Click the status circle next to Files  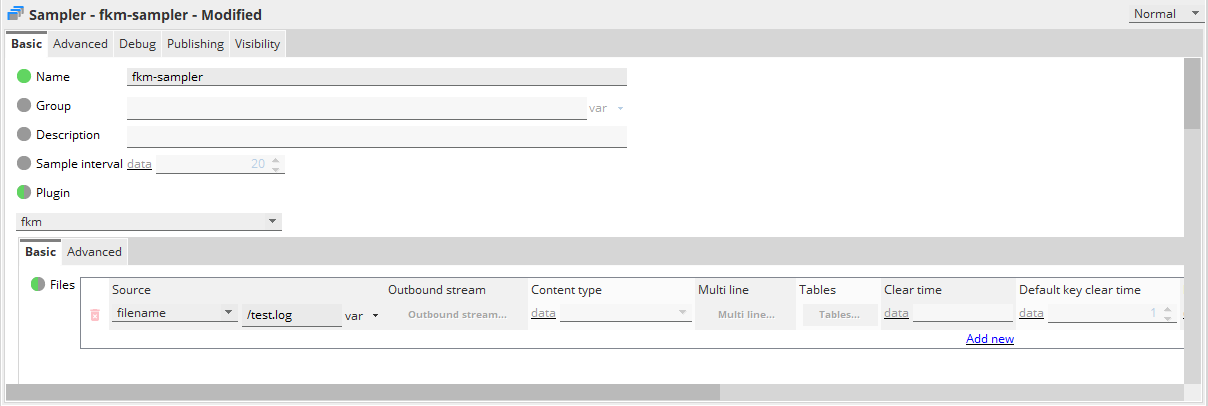(38, 284)
